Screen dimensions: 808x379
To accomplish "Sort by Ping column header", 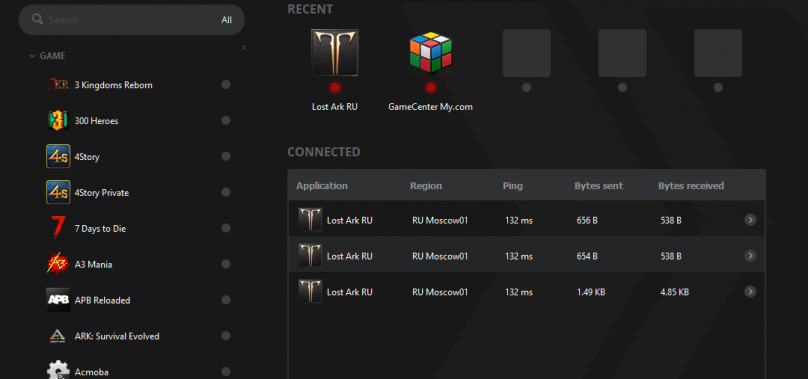I will tap(513, 186).
